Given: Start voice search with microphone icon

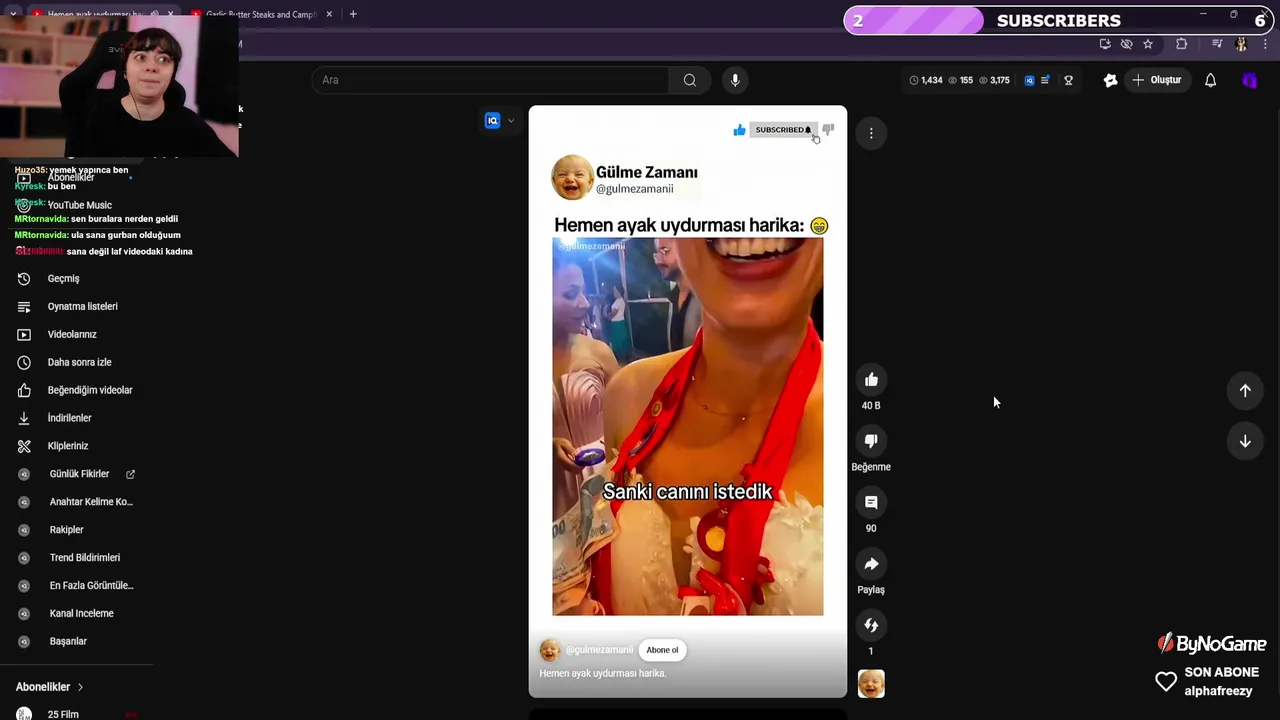Looking at the screenshot, I should pyautogui.click(x=735, y=80).
